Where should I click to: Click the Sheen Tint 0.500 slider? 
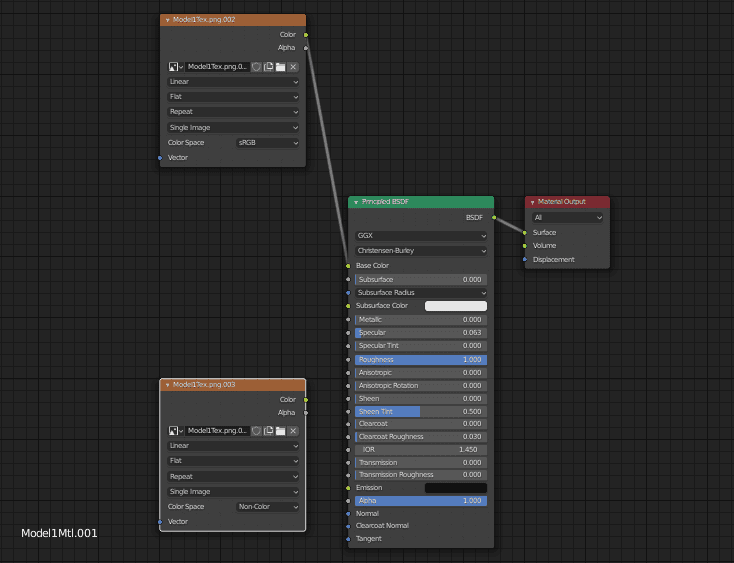[x=421, y=412]
